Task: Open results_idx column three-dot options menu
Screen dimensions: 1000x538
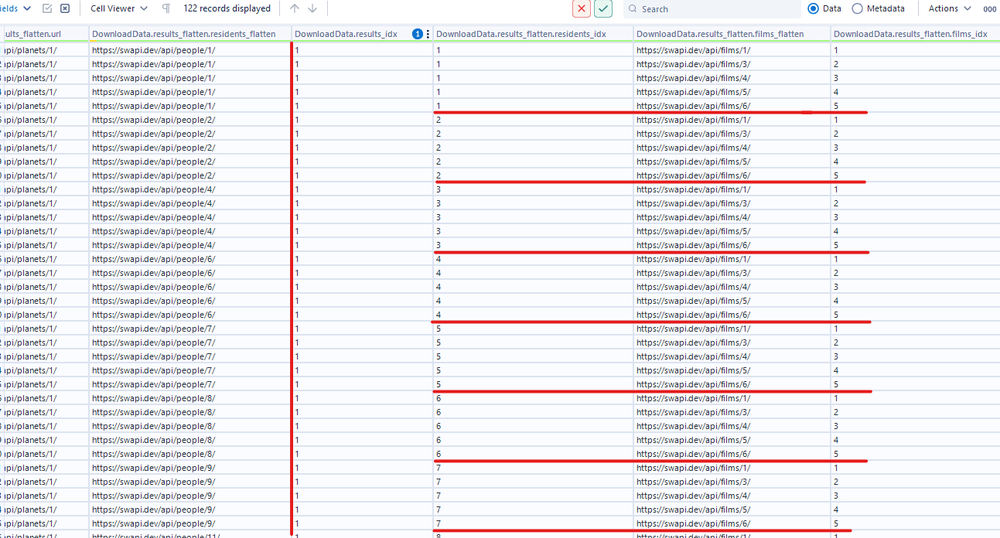Action: (x=428, y=34)
